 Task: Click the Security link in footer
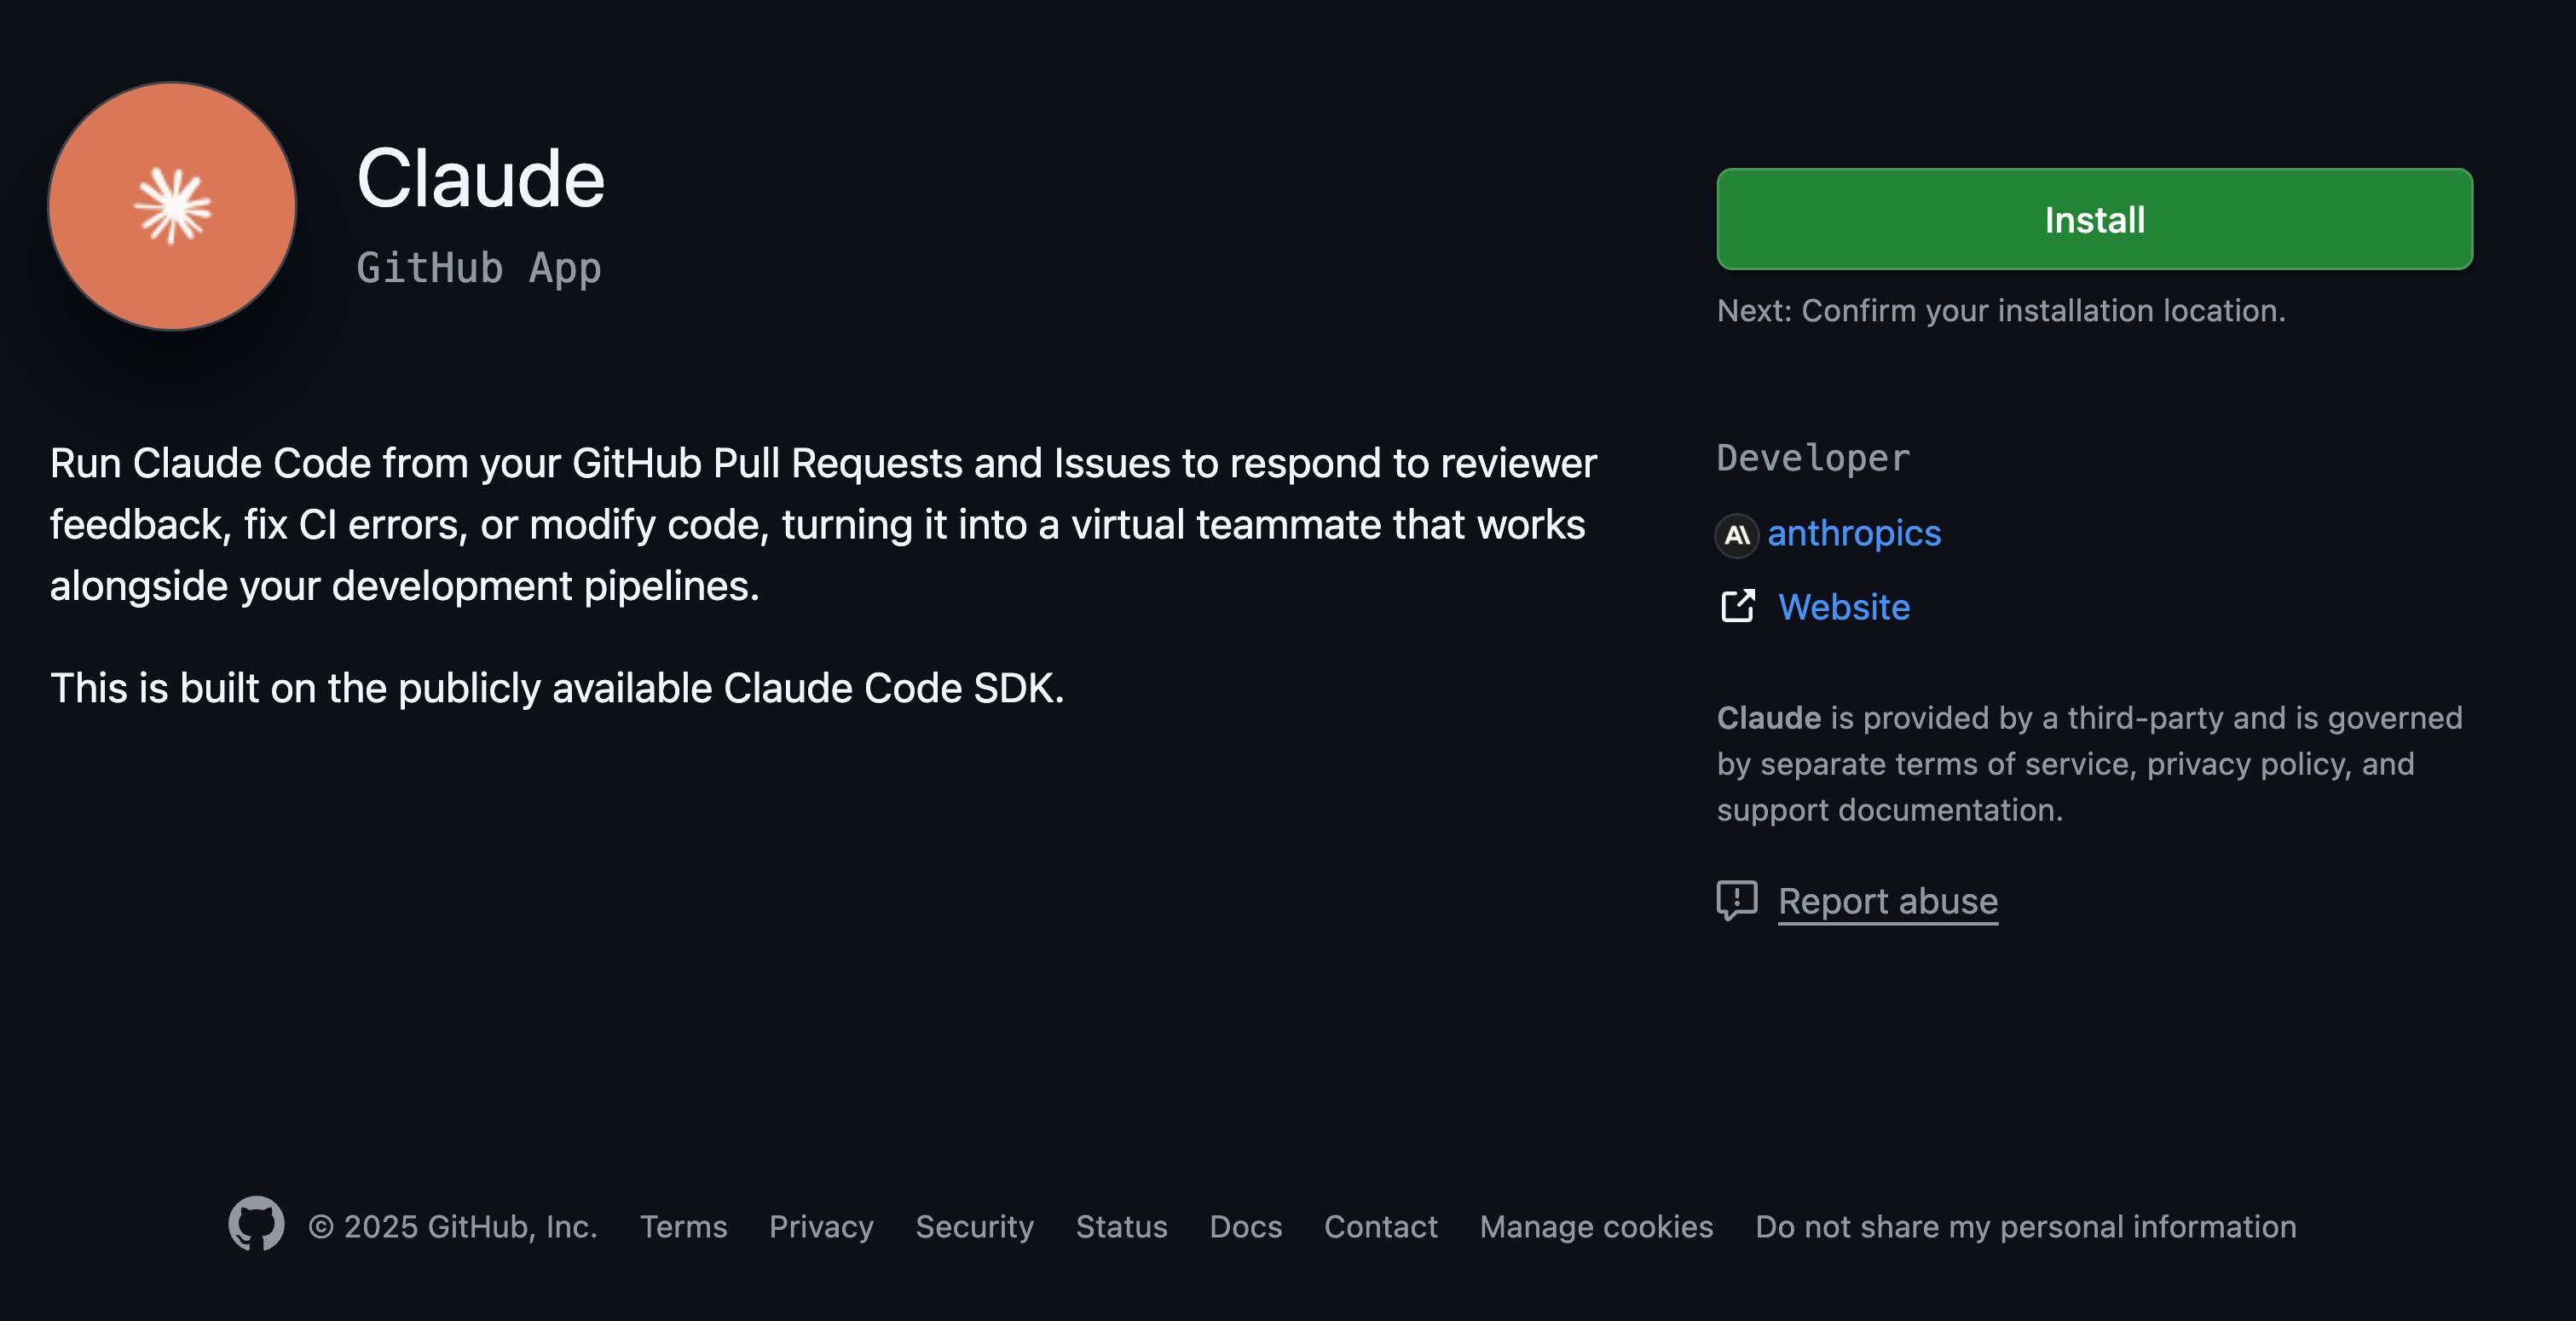[974, 1227]
